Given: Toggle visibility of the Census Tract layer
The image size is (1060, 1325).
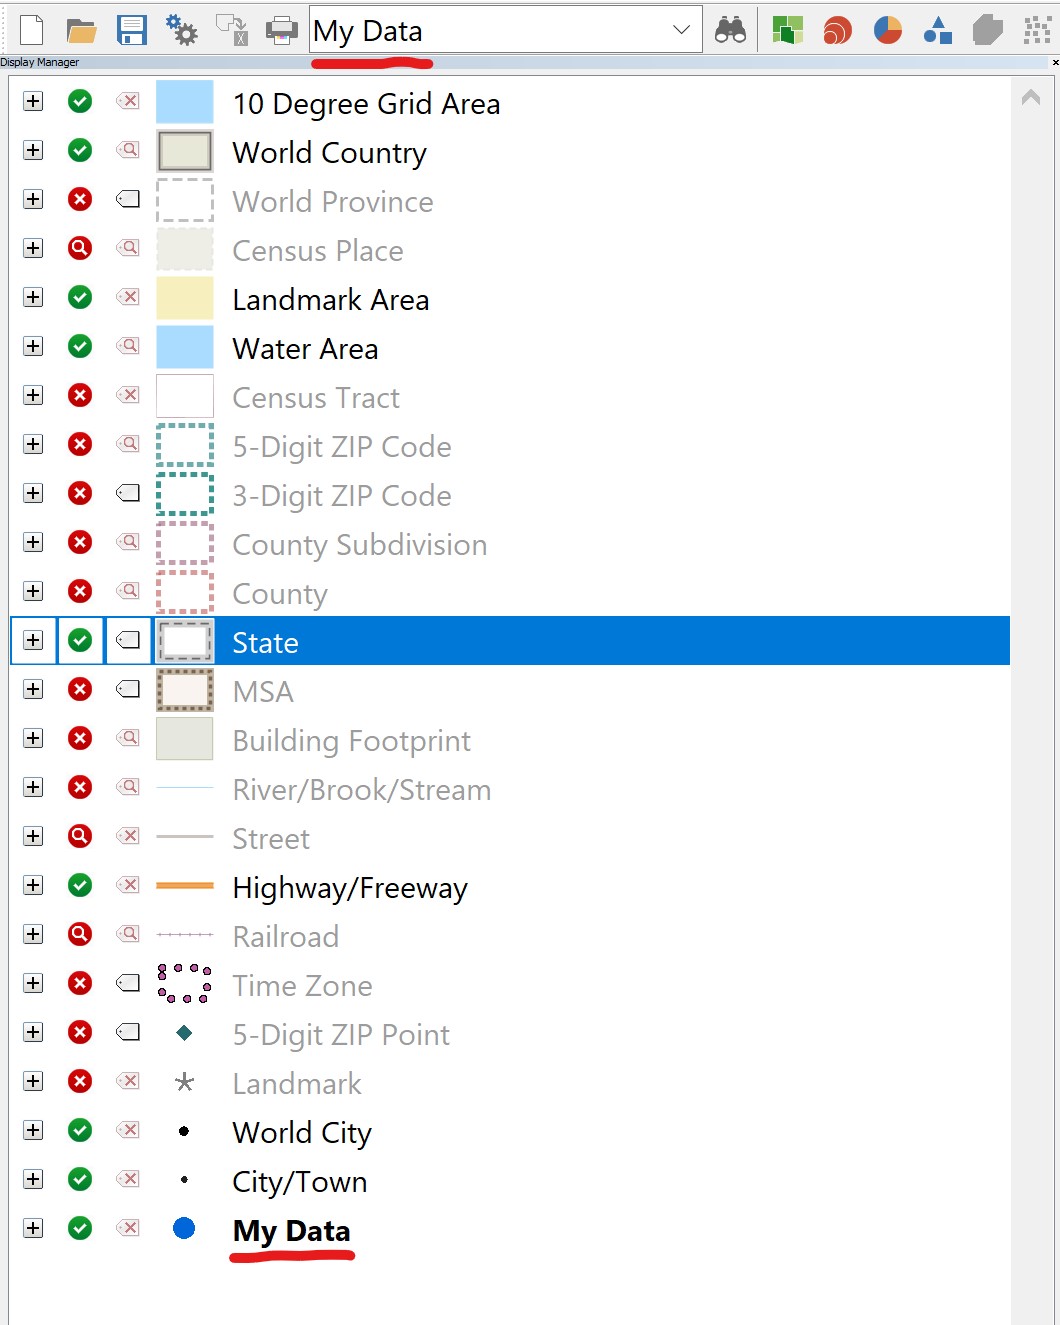Looking at the screenshot, I should [x=80, y=396].
